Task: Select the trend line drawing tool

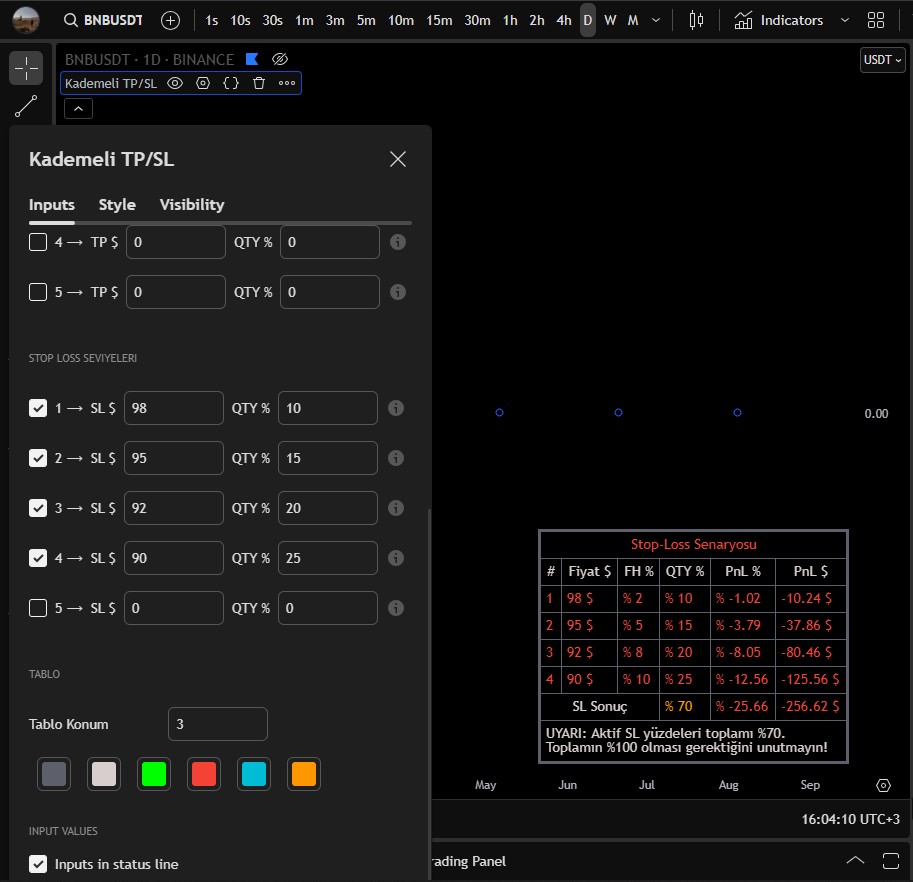Action: tap(26, 106)
